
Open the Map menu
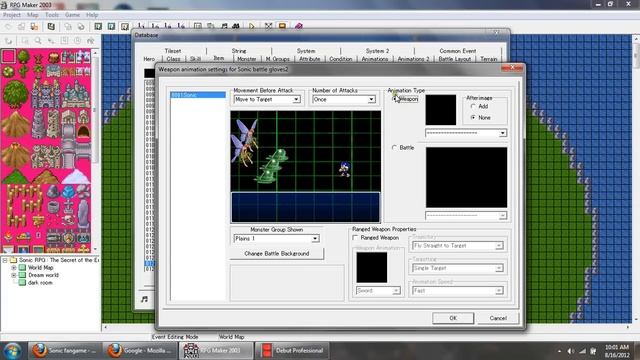pyautogui.click(x=33, y=15)
